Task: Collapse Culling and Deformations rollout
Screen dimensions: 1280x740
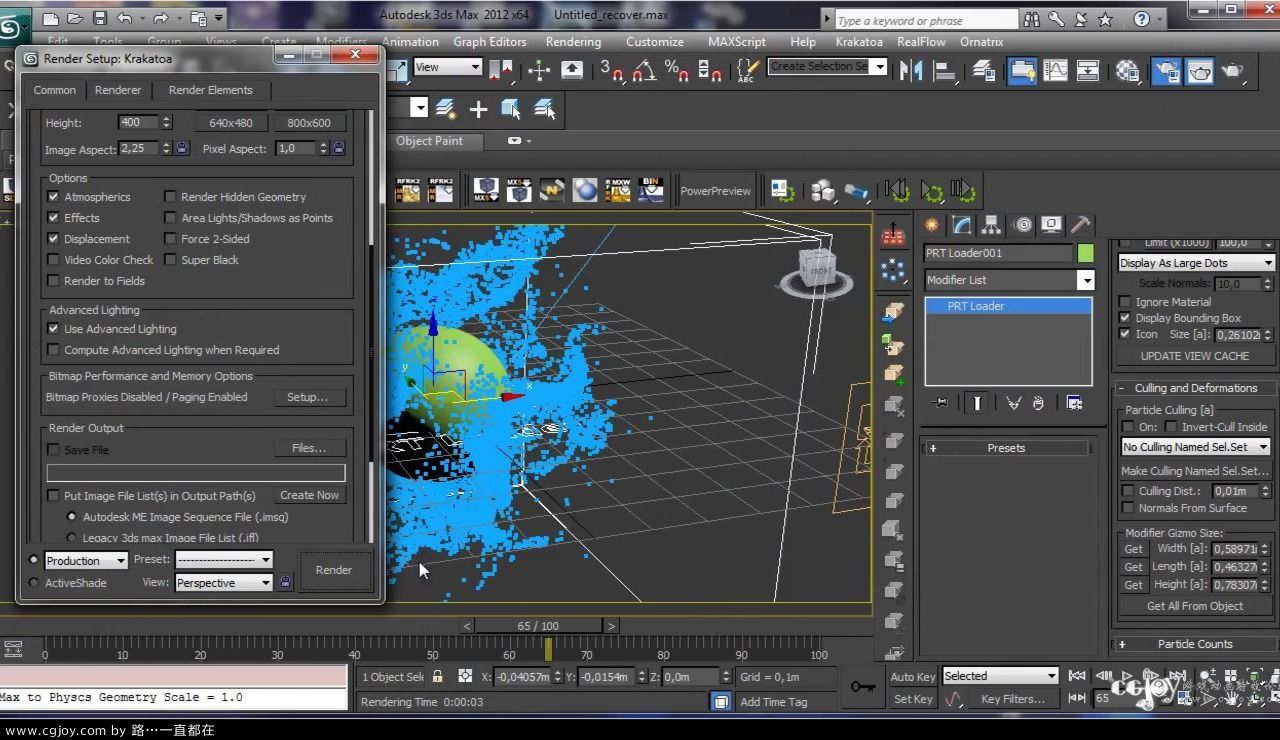Action: pyautogui.click(x=1195, y=388)
